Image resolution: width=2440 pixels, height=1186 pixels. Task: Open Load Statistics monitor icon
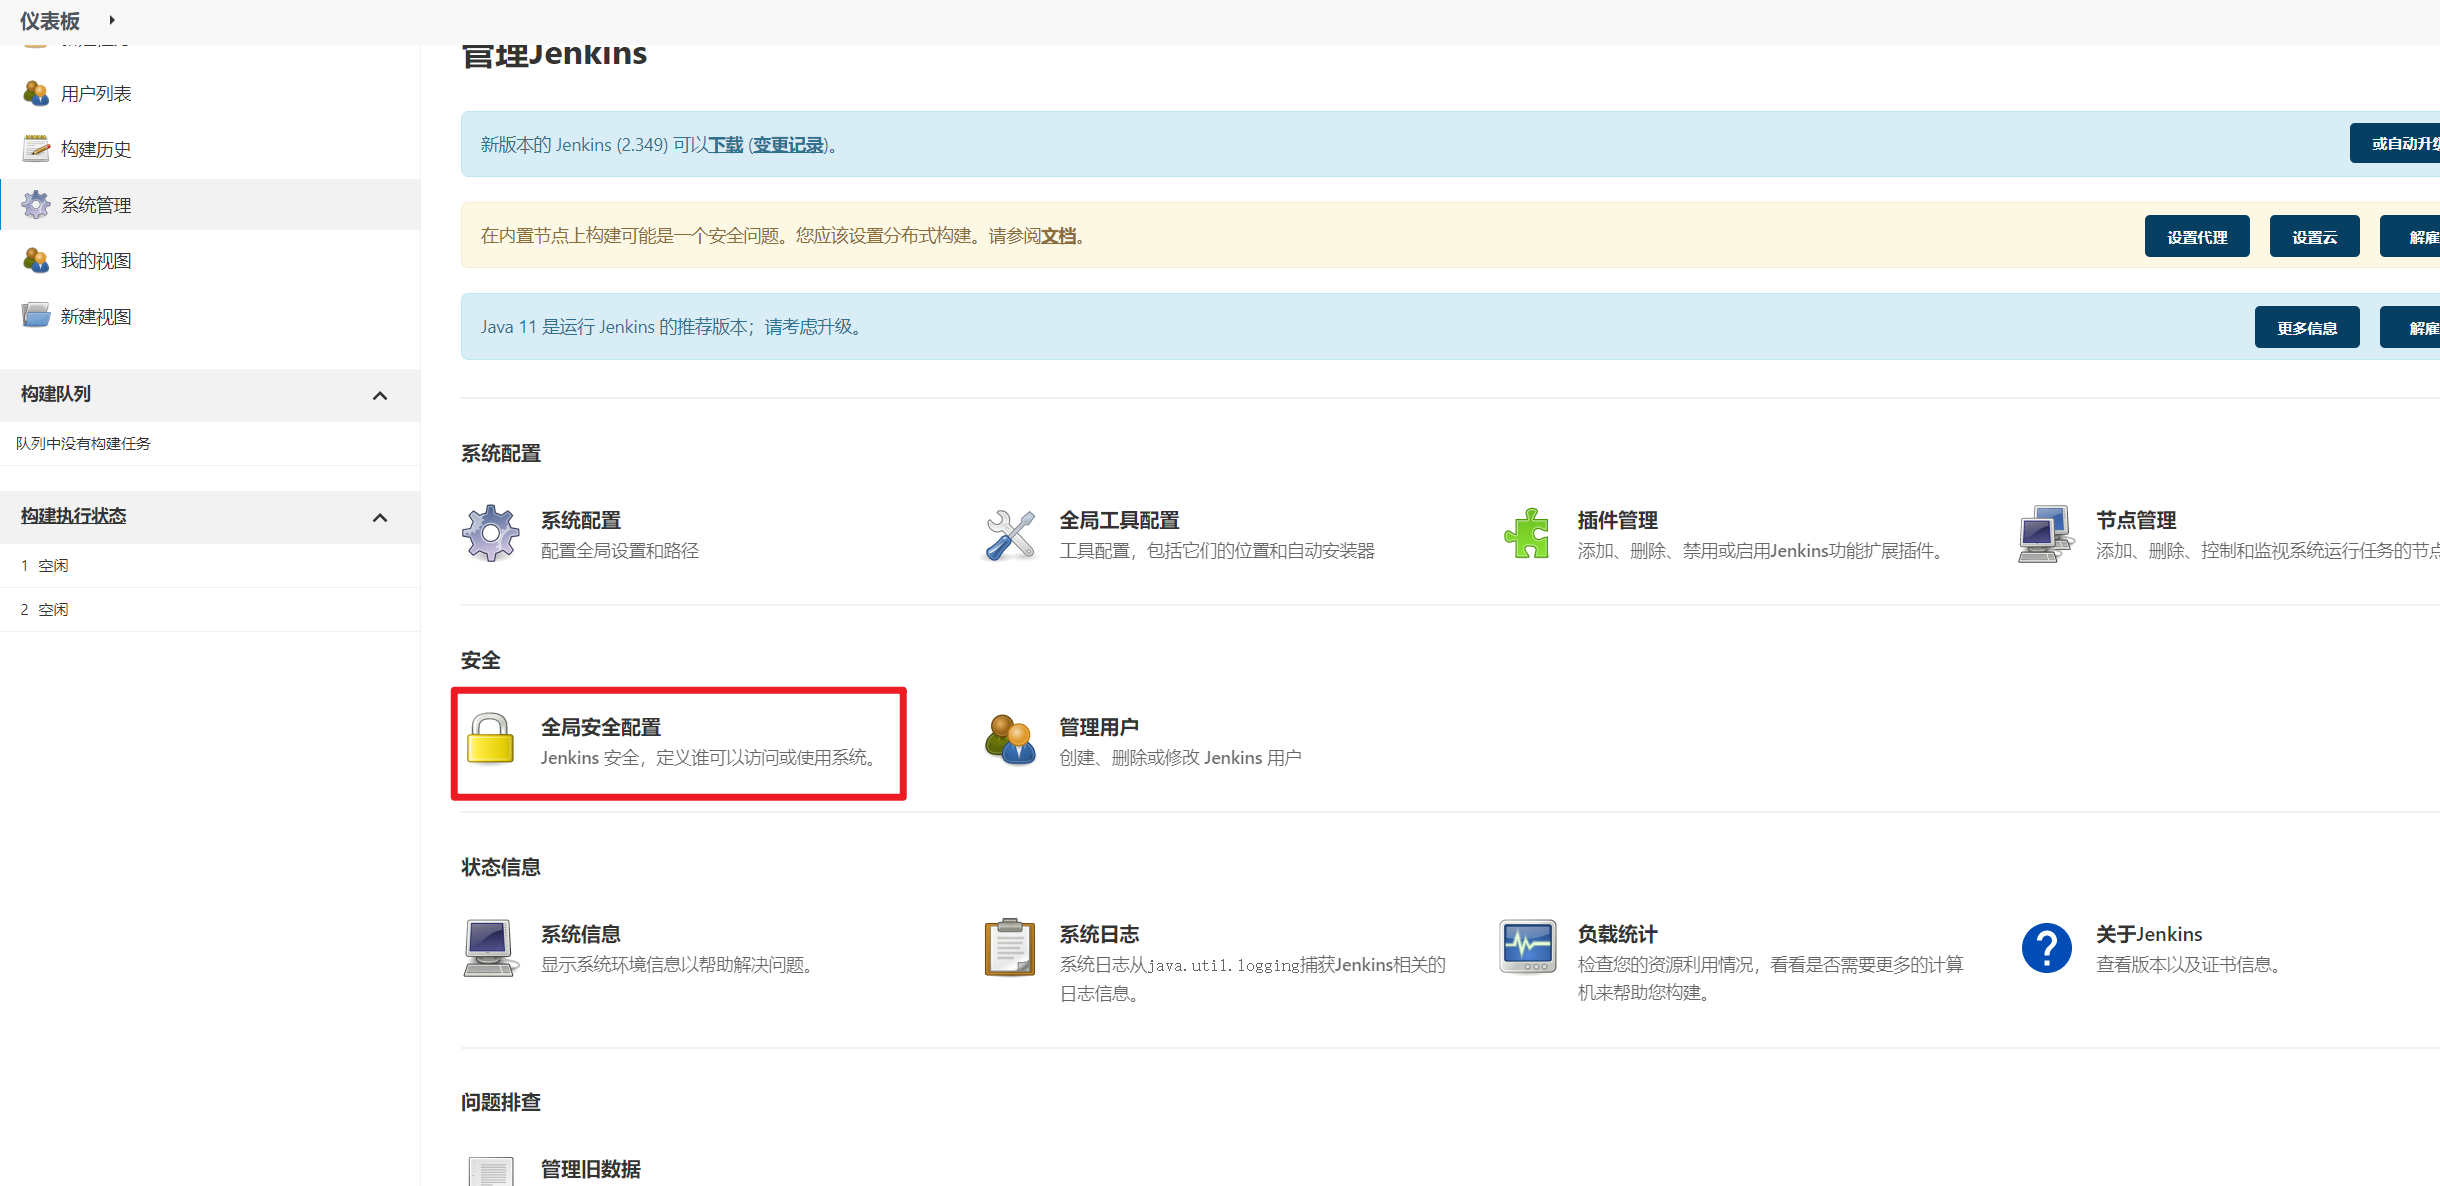(1527, 947)
